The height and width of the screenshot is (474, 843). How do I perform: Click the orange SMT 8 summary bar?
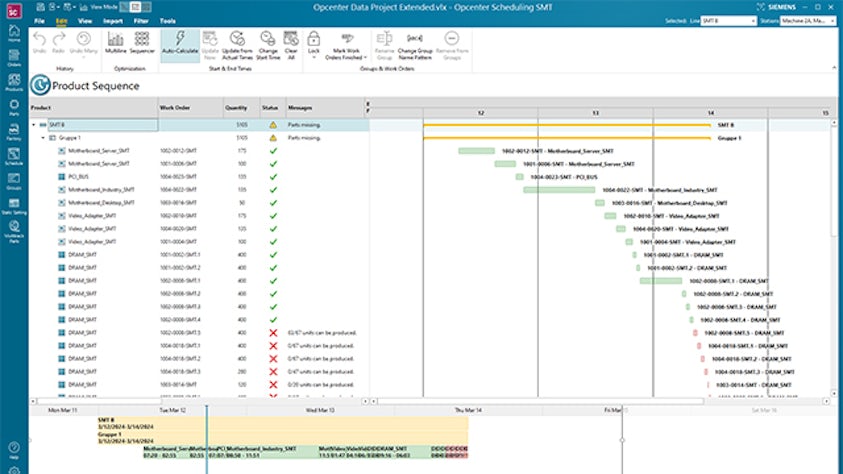(x=567, y=125)
